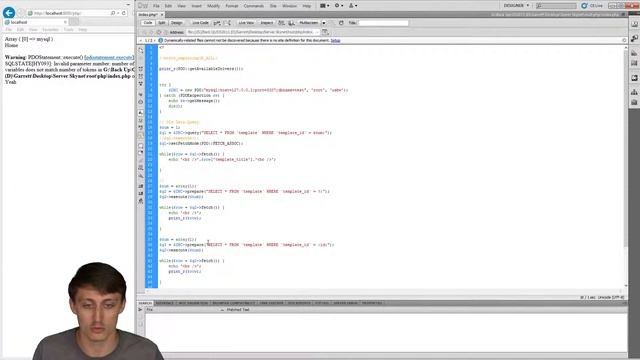This screenshot has height=360, width=640.
Task: Open Dreamweaver File menu
Action: tap(156, 6)
